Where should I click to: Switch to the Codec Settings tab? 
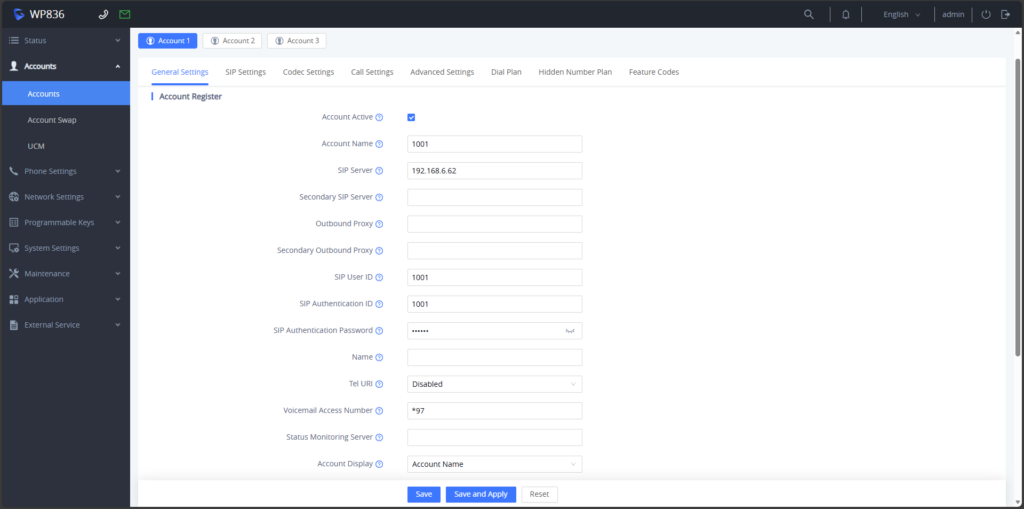tap(308, 72)
